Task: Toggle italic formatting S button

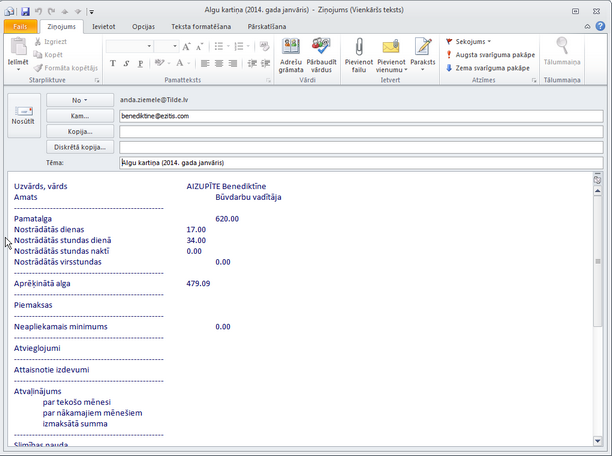Action: (126, 63)
